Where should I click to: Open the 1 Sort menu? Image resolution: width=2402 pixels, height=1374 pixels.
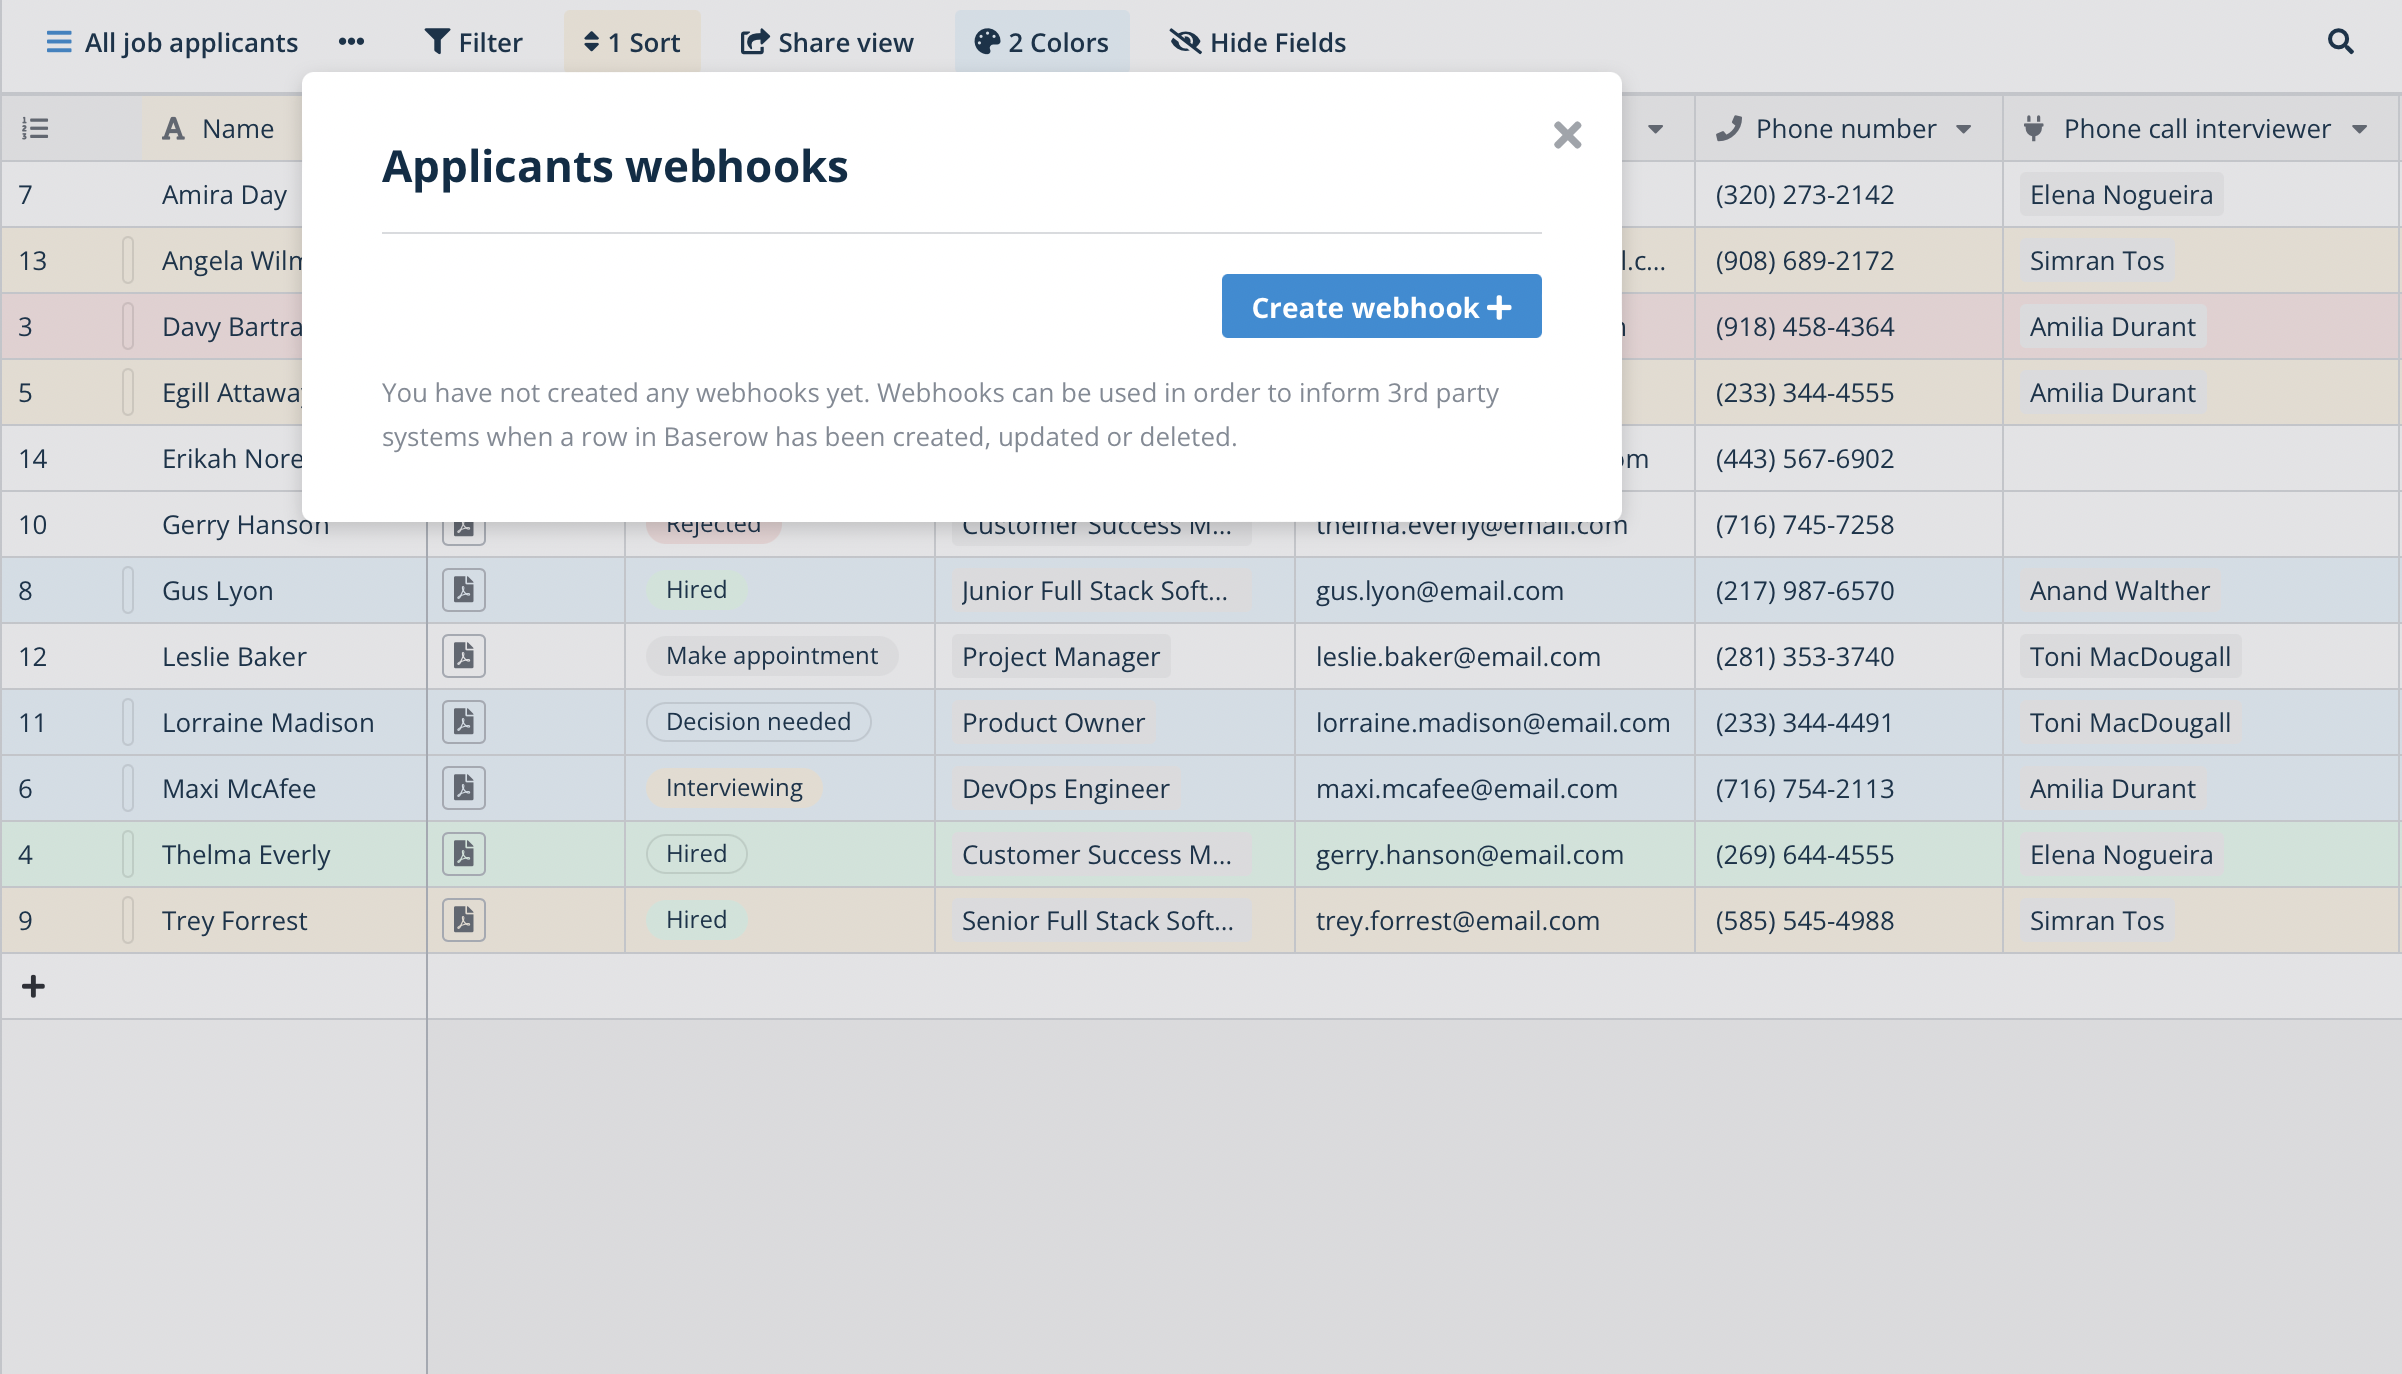pos(632,42)
